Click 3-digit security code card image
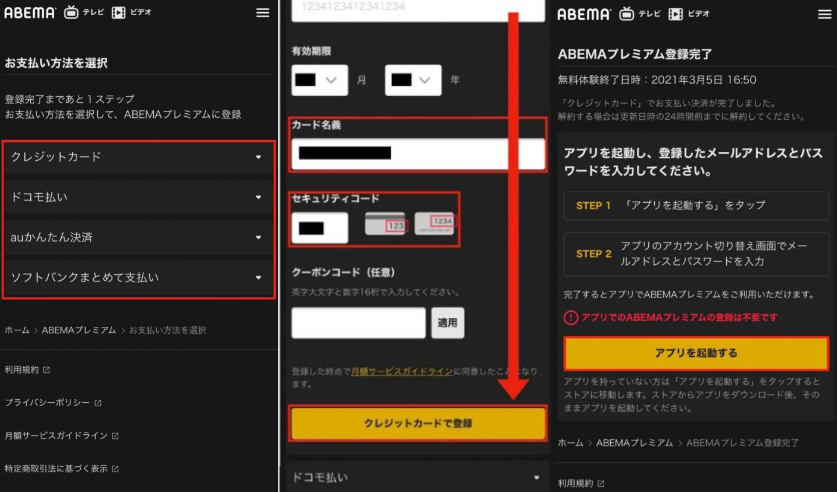The height and width of the screenshot is (492, 837). (385, 224)
